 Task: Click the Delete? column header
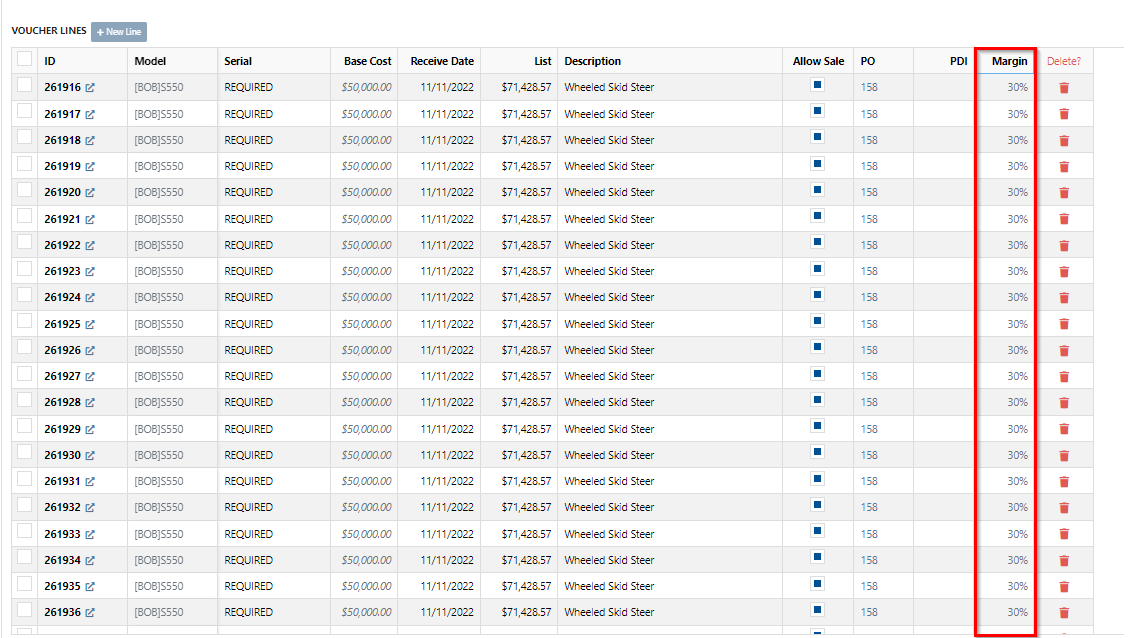pyautogui.click(x=1063, y=61)
